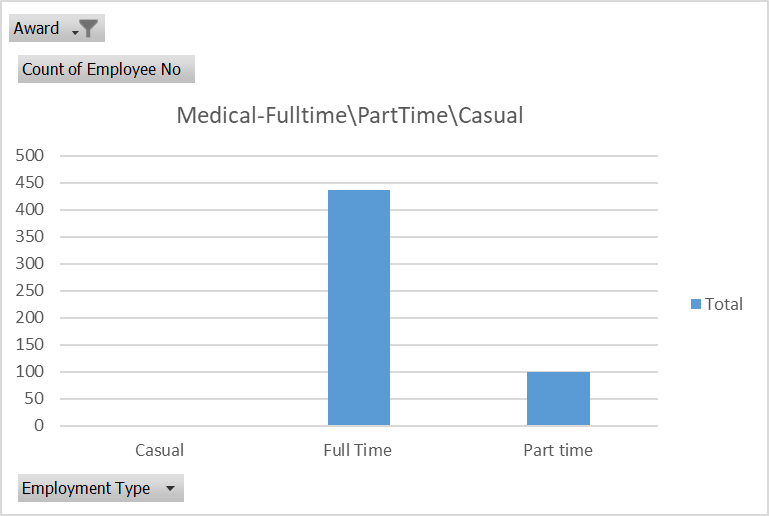Click the Part time category axis label

558,450
